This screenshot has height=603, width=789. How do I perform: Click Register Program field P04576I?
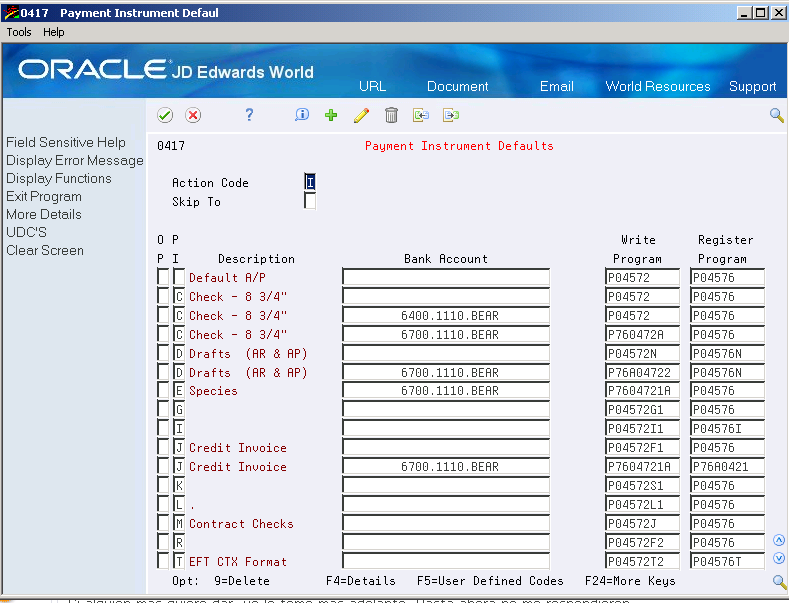727,428
